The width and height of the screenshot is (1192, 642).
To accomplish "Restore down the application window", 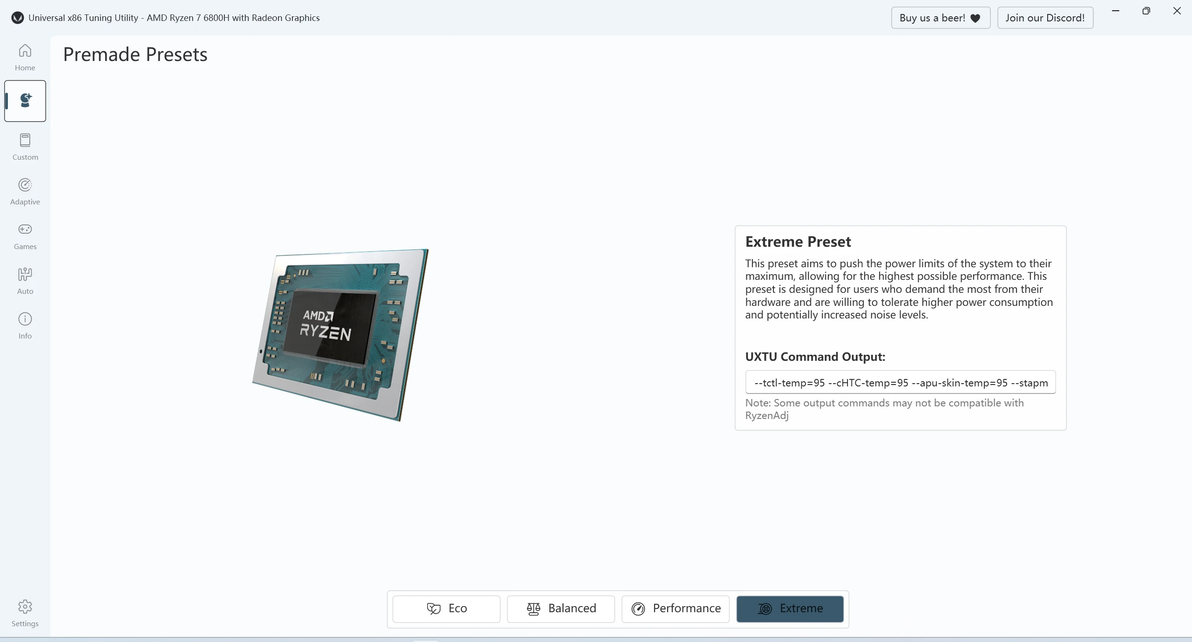I will click(1146, 11).
